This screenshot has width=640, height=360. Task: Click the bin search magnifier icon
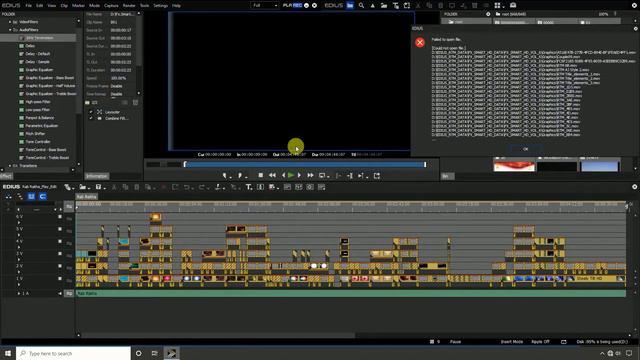coord(361,5)
